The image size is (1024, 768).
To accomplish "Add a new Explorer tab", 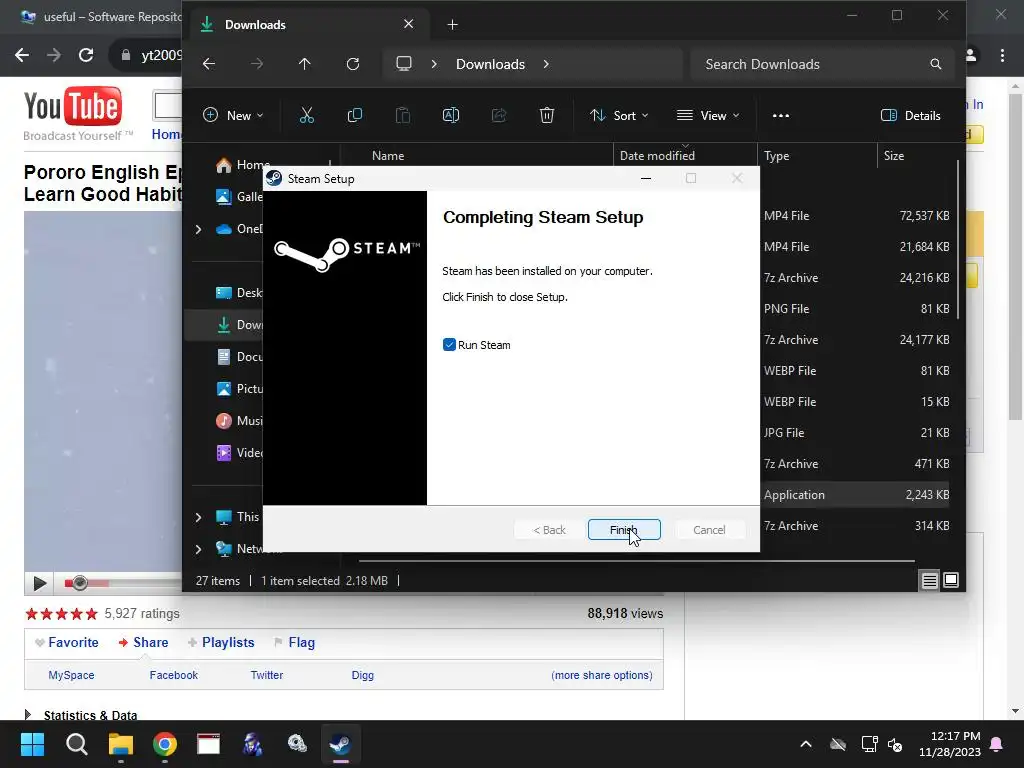I will click(452, 25).
